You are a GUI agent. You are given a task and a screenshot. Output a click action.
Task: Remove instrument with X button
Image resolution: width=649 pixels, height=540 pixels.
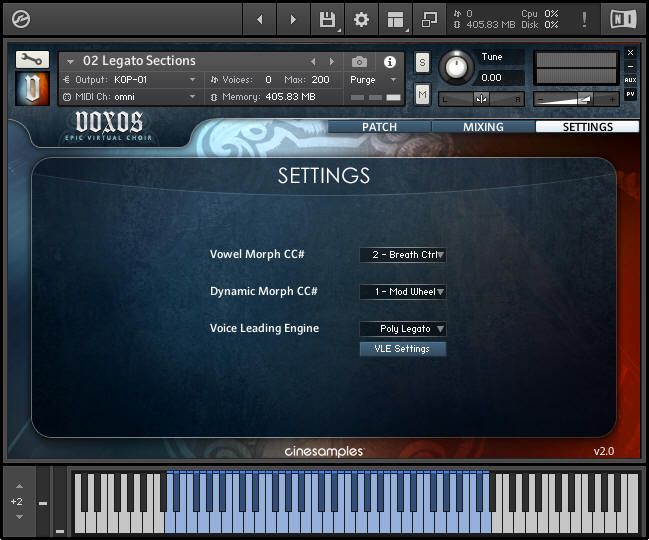[x=630, y=53]
